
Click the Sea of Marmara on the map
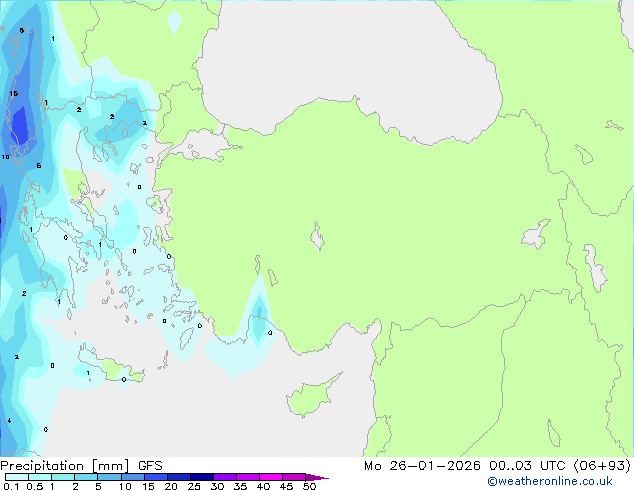(202, 146)
